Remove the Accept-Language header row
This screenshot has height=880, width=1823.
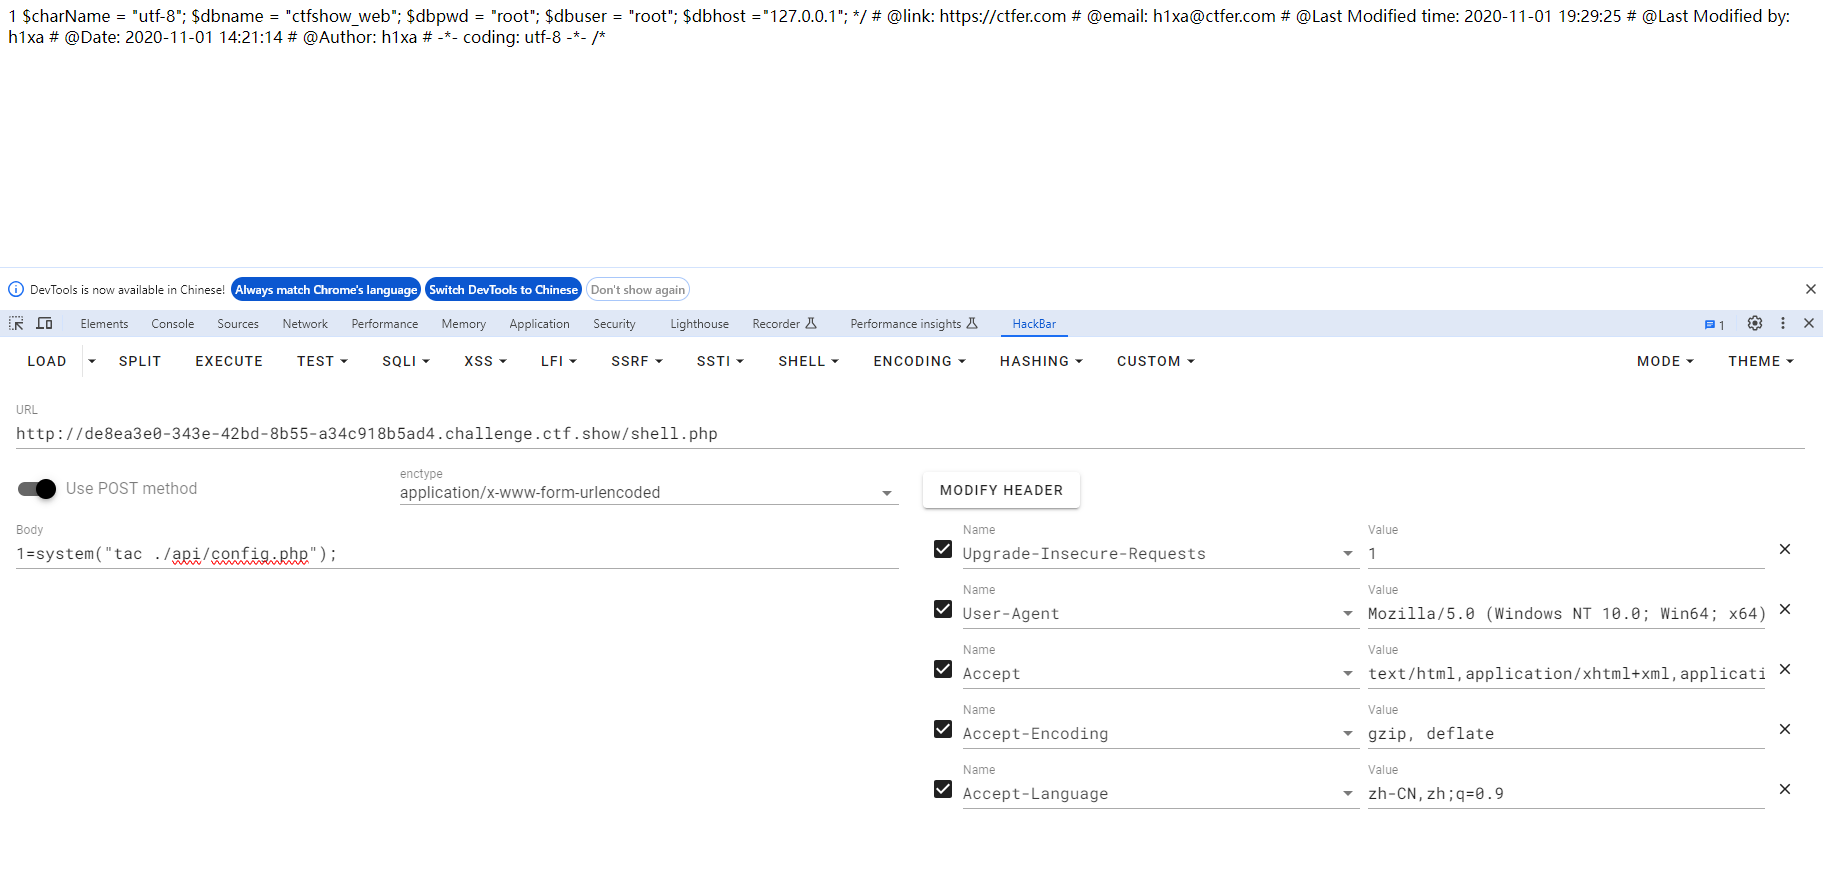[x=1785, y=789]
